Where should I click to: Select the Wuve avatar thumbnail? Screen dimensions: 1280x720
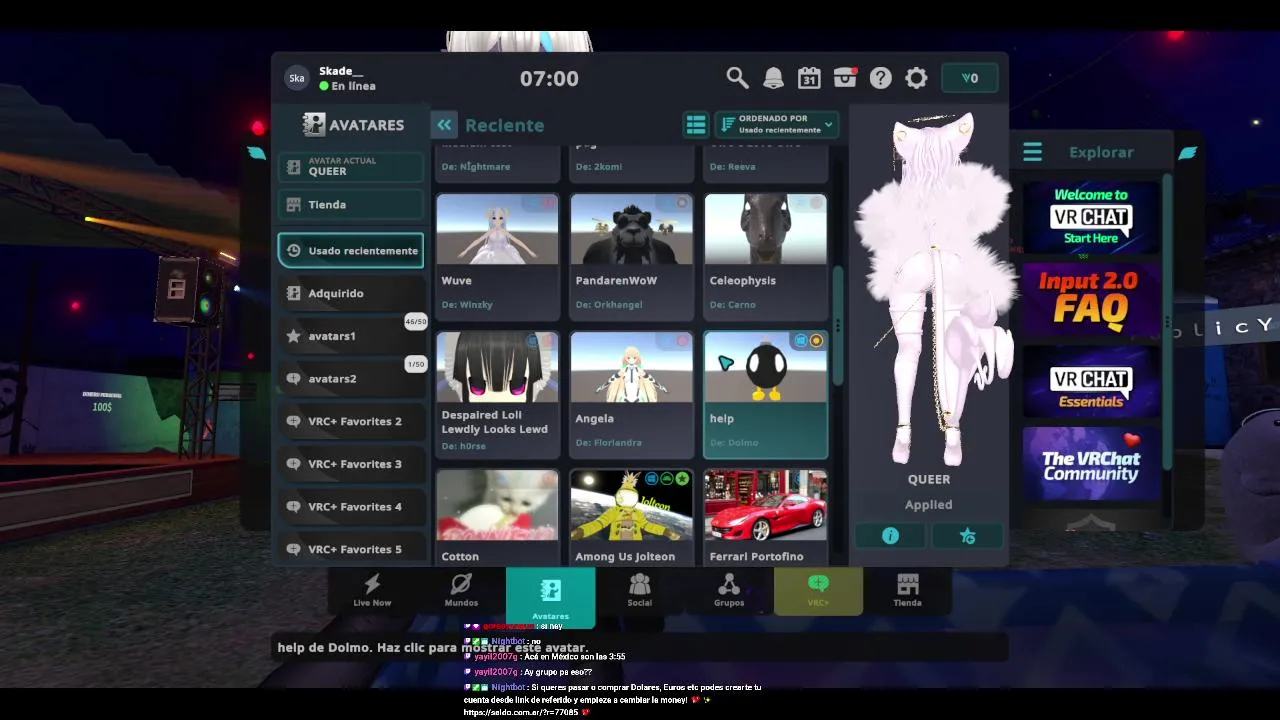point(497,230)
